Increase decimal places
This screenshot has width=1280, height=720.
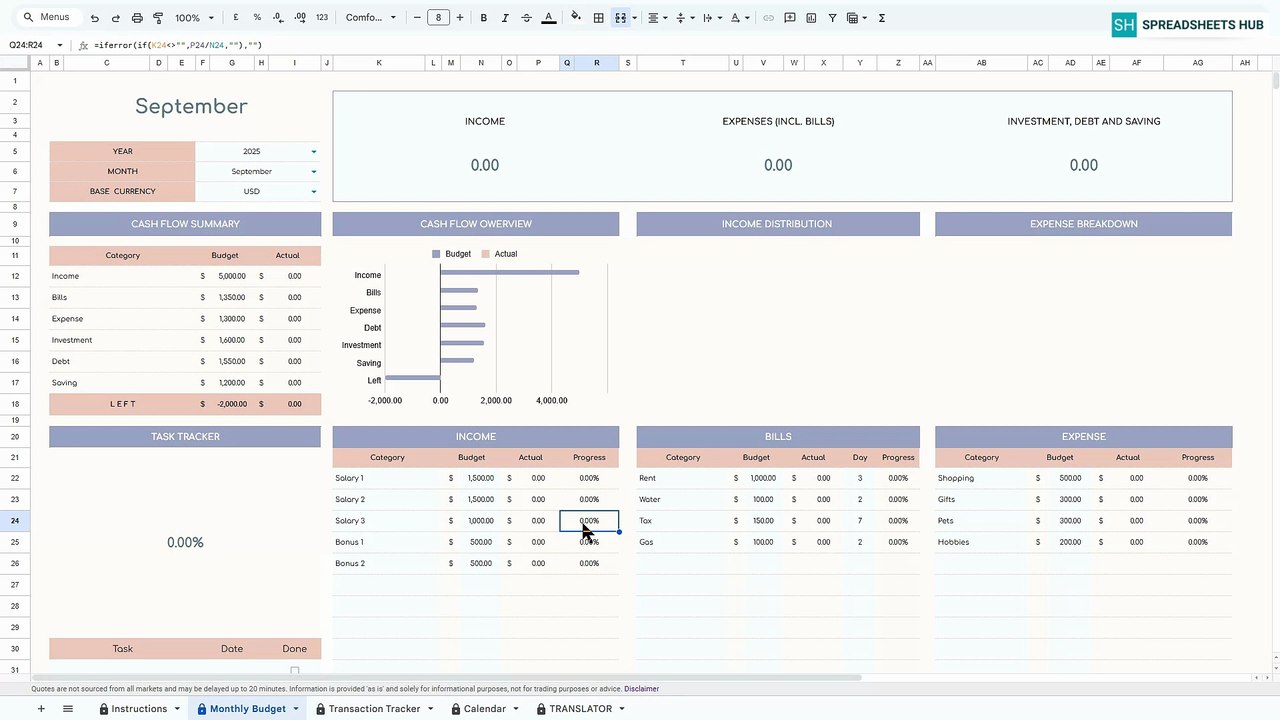pos(298,18)
